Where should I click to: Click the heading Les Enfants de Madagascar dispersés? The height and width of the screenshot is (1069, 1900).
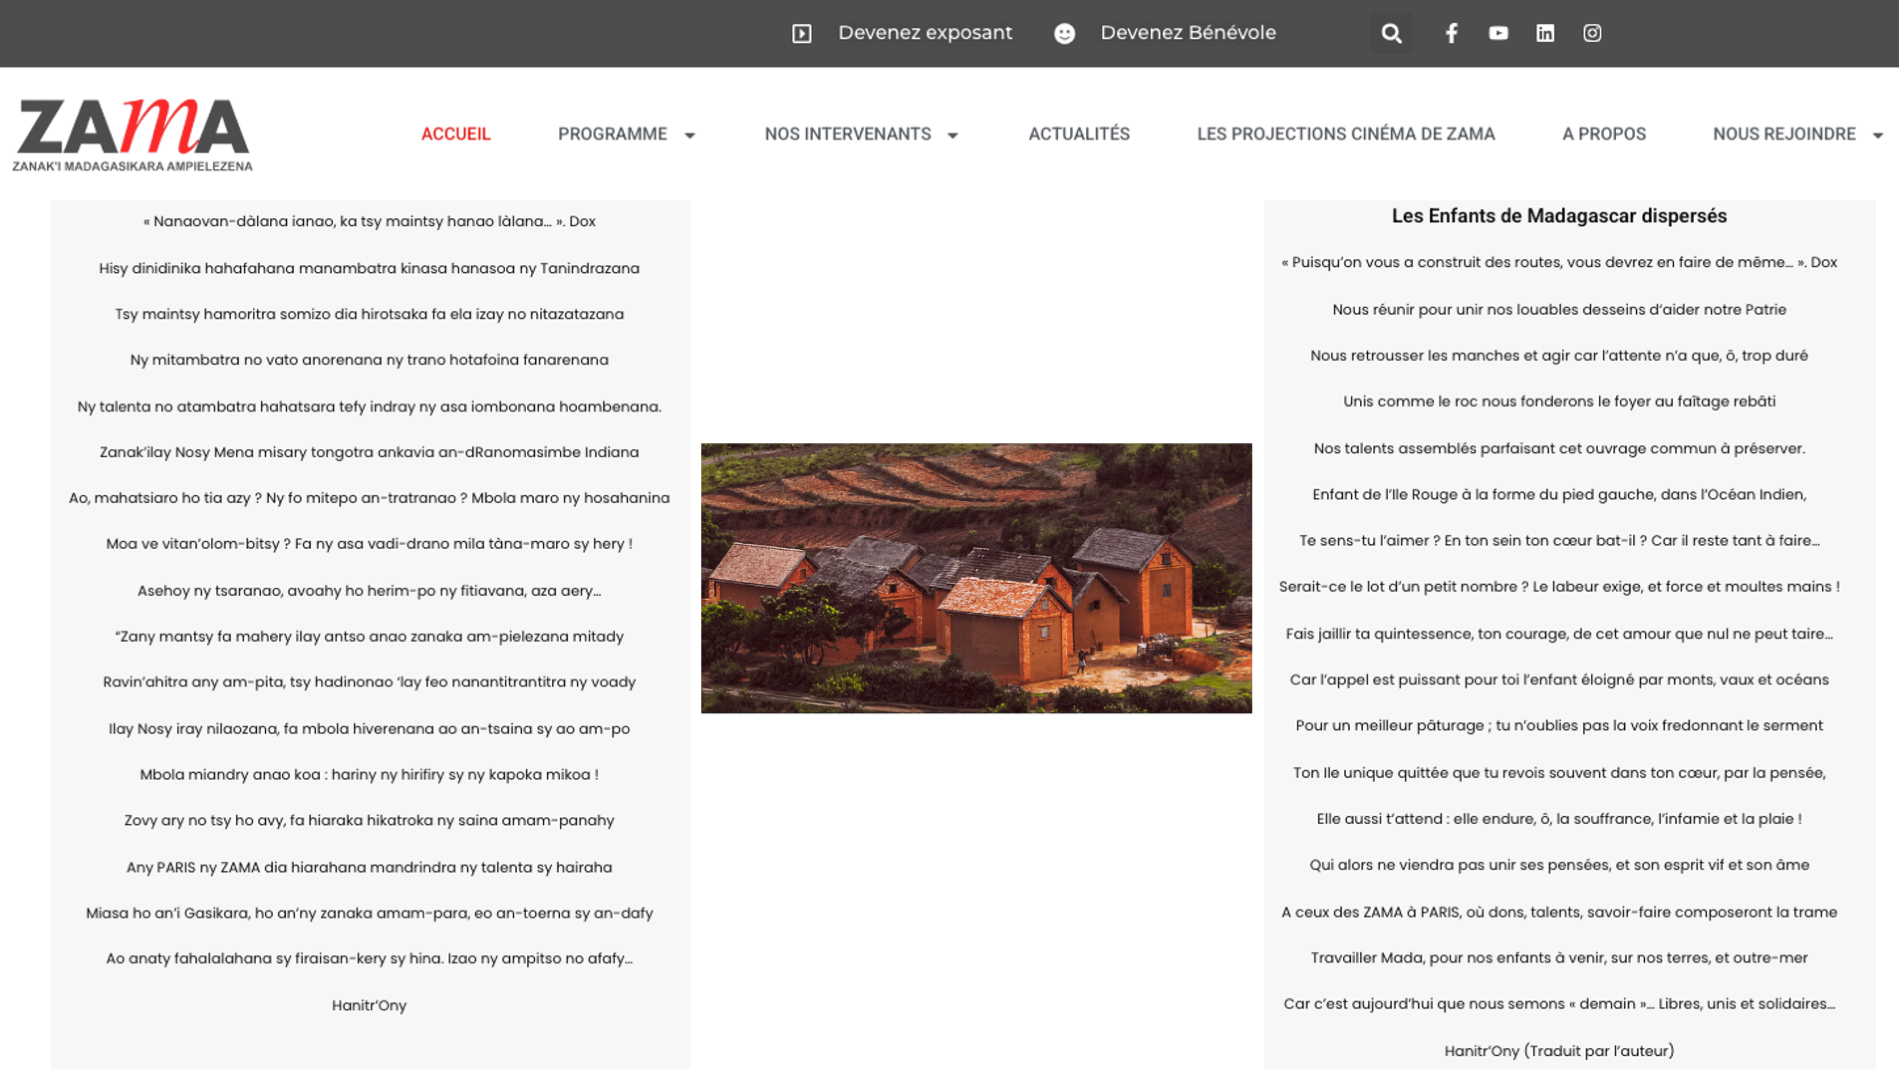click(1559, 216)
